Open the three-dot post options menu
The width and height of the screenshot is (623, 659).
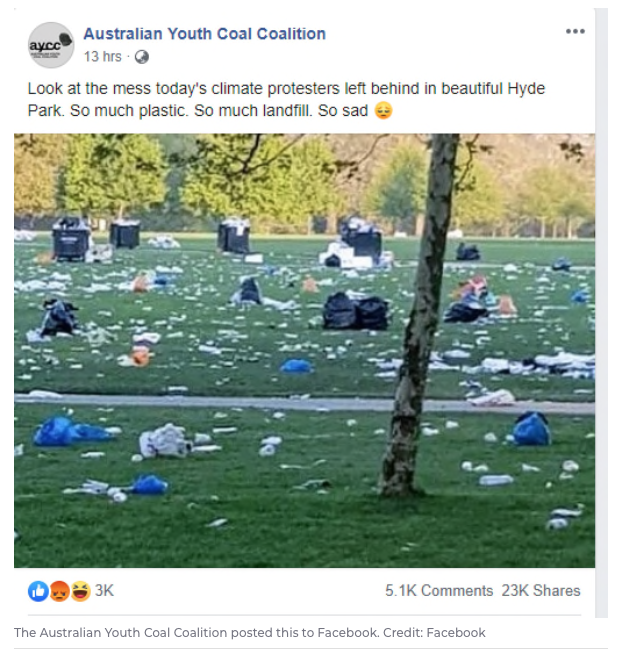tap(575, 31)
